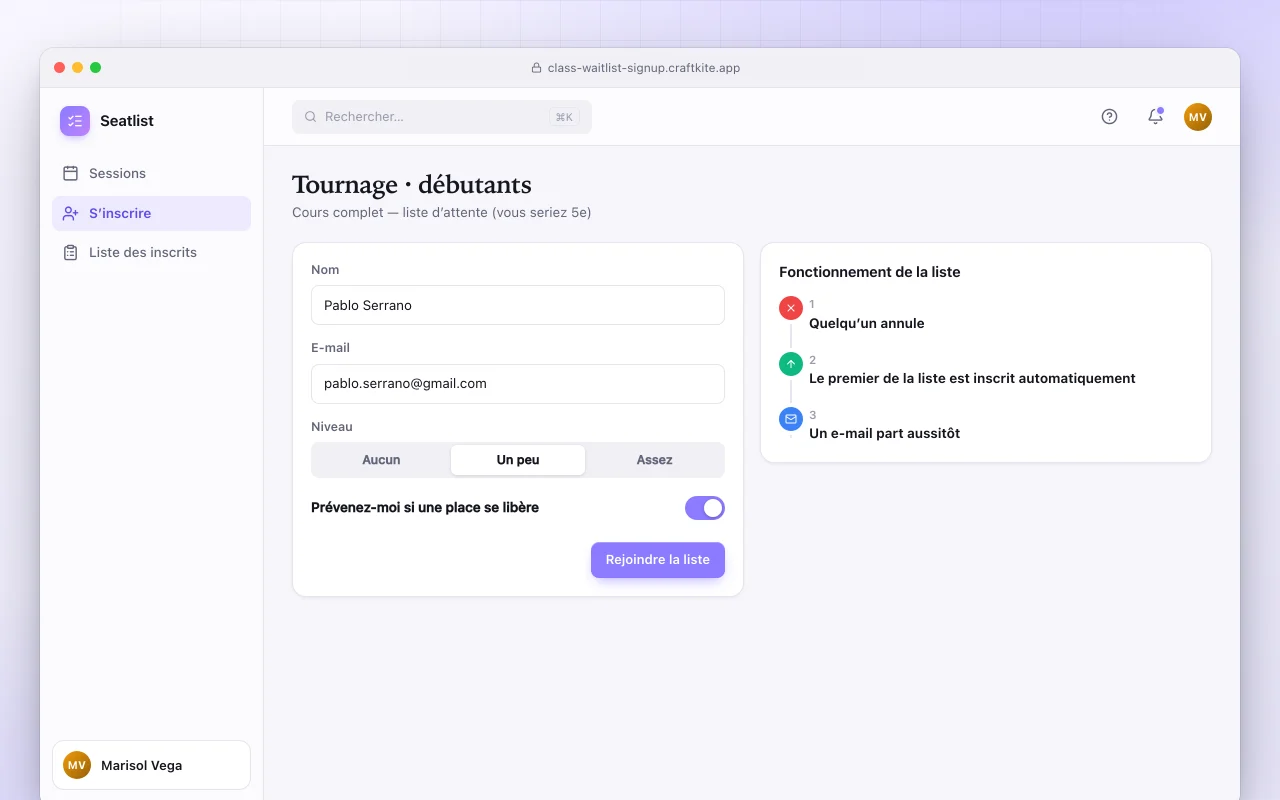Click the ⌘K shortcut badge
1280x800 pixels.
564,117
